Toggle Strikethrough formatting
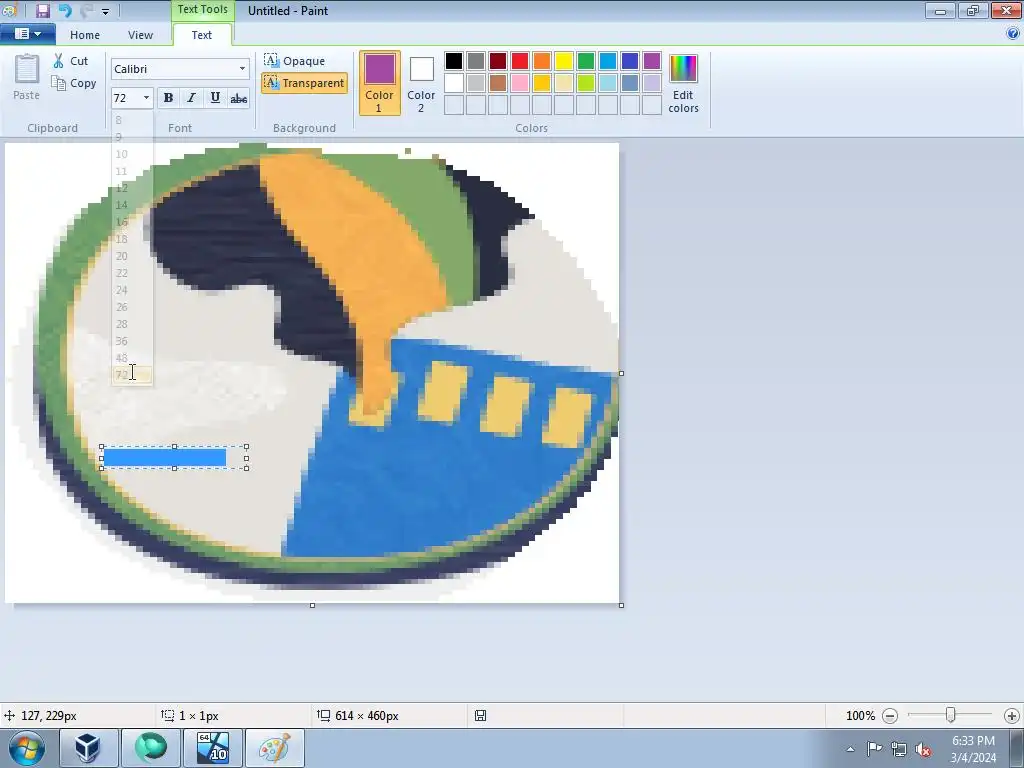Image resolution: width=1024 pixels, height=768 pixels. pos(238,98)
